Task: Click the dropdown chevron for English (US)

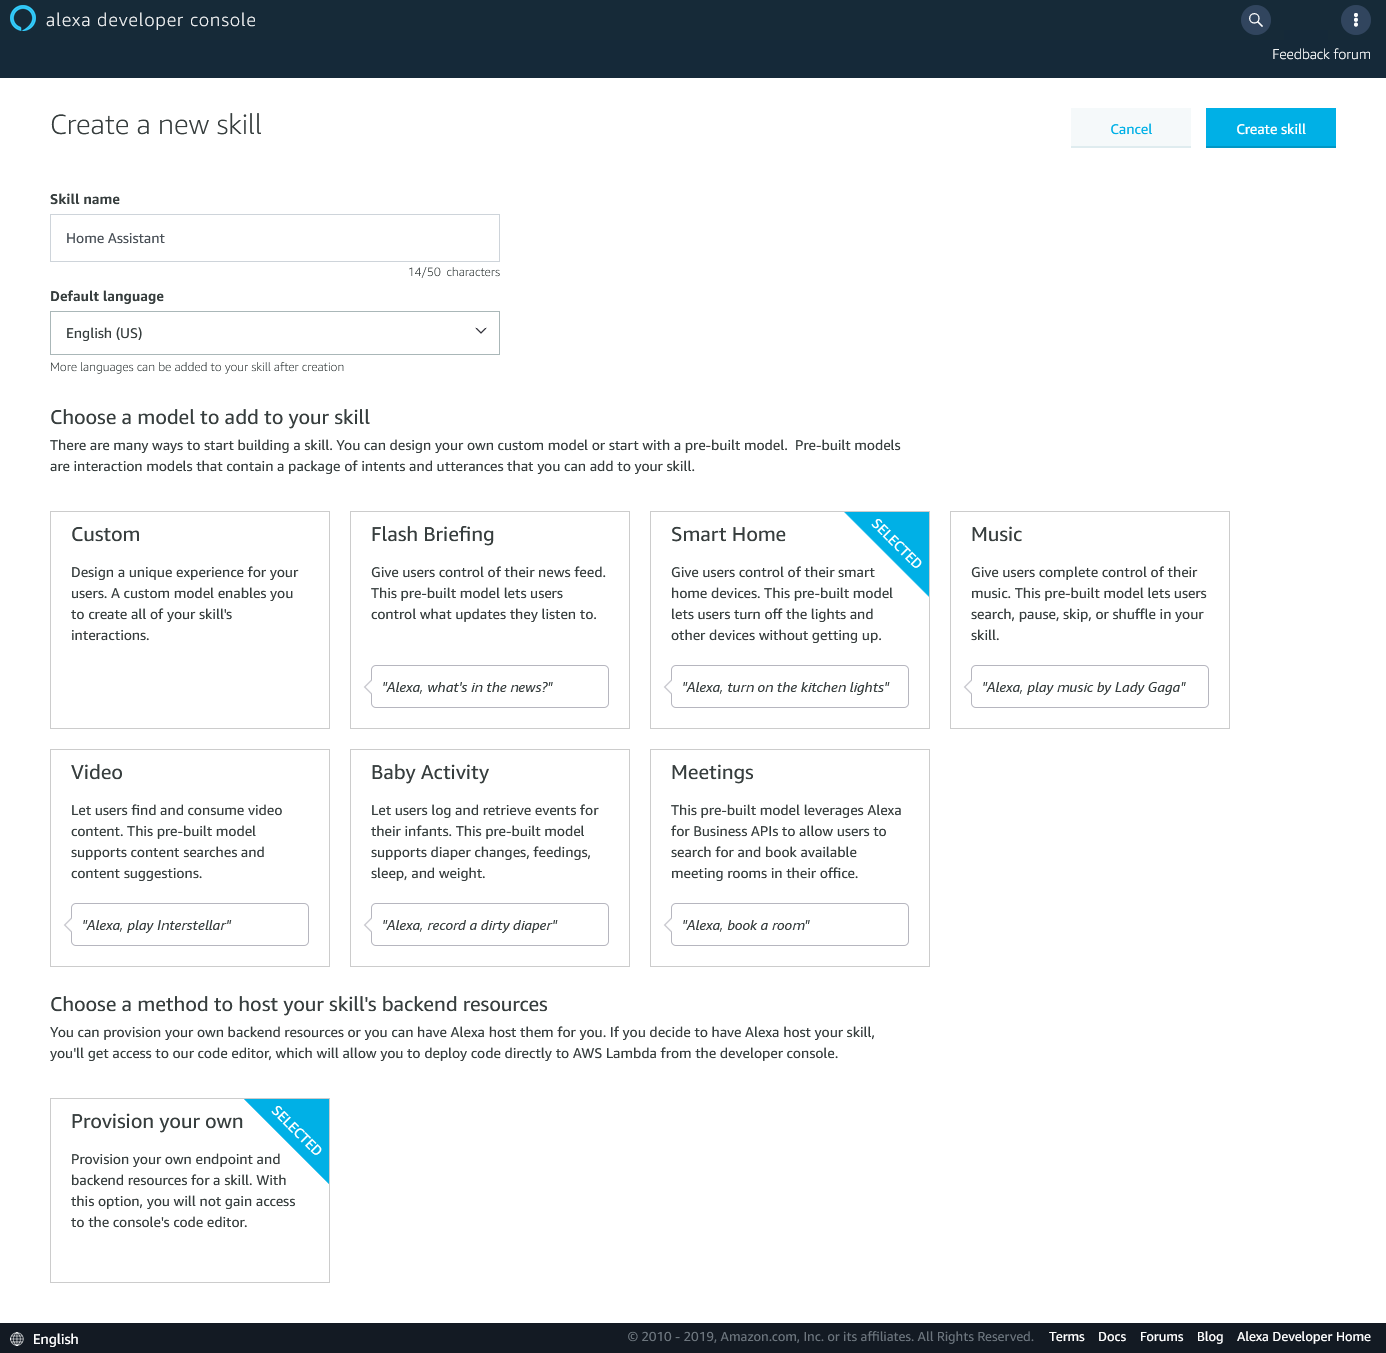Action: click(x=481, y=331)
